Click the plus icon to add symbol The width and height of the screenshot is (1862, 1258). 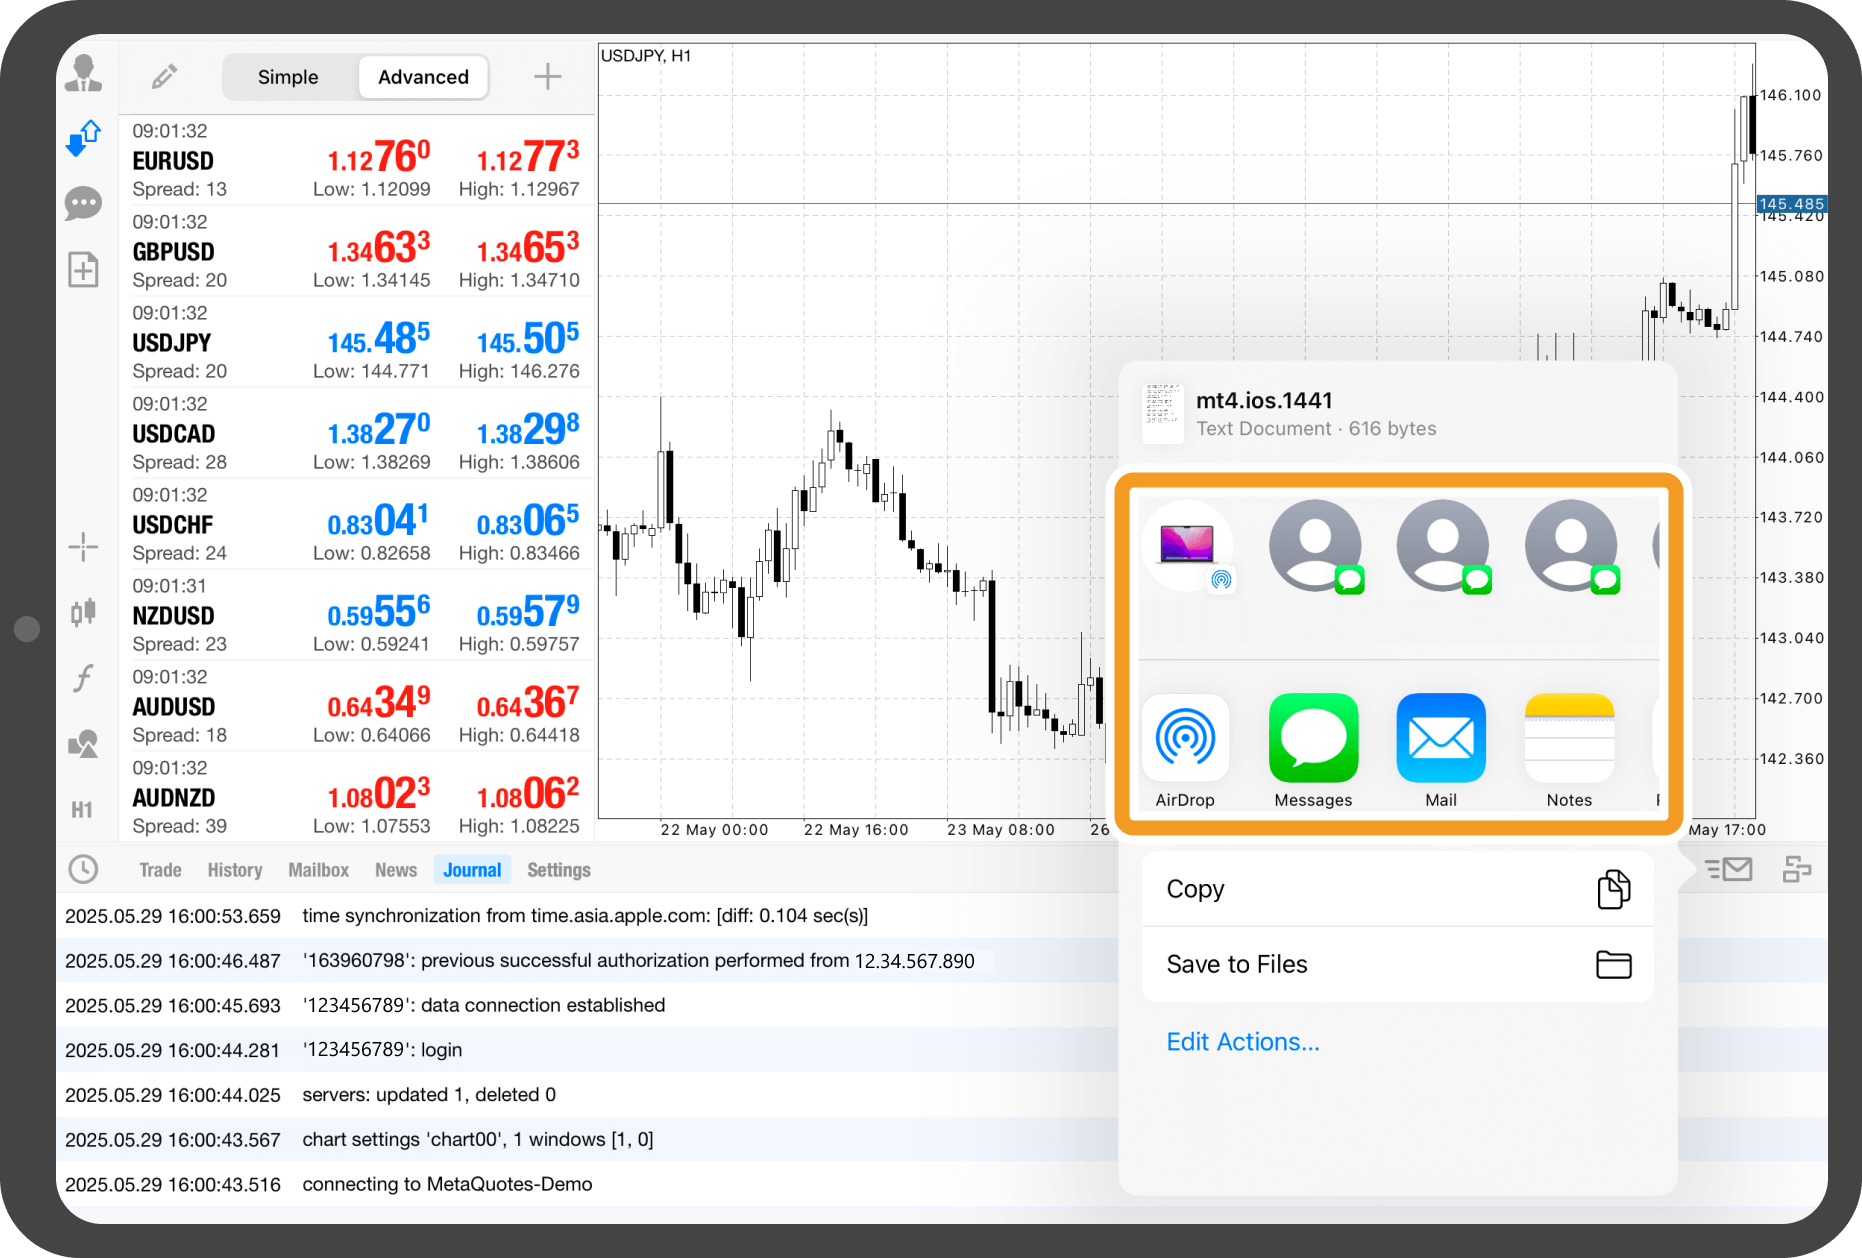point(547,77)
